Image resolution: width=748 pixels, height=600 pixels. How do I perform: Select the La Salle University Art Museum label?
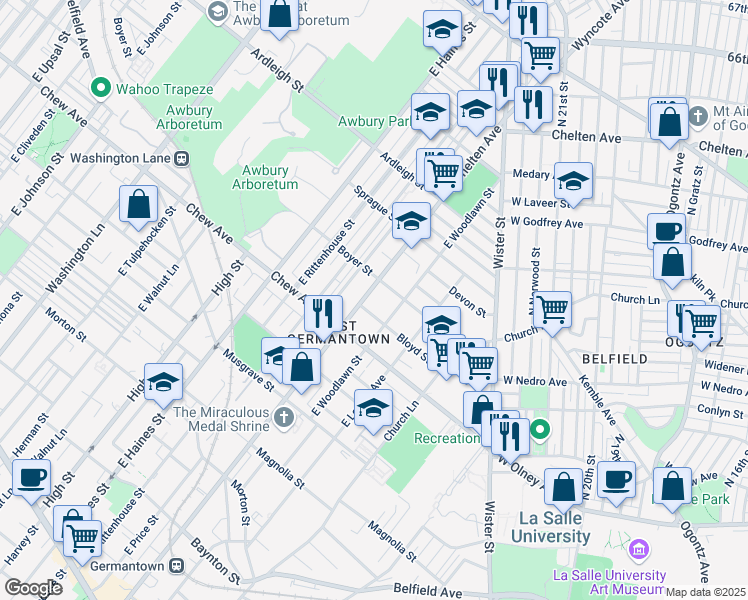609,582
